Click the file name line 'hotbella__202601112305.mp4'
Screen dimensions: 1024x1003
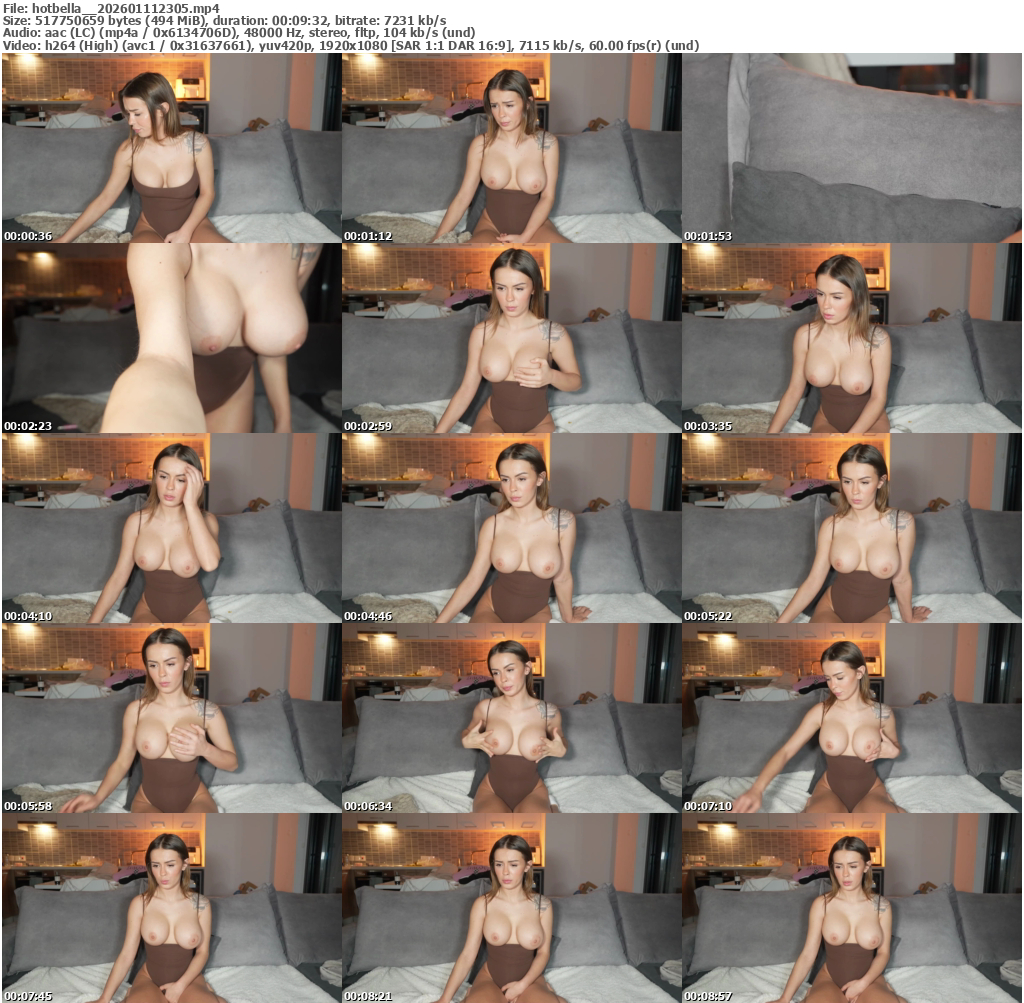click(x=111, y=9)
